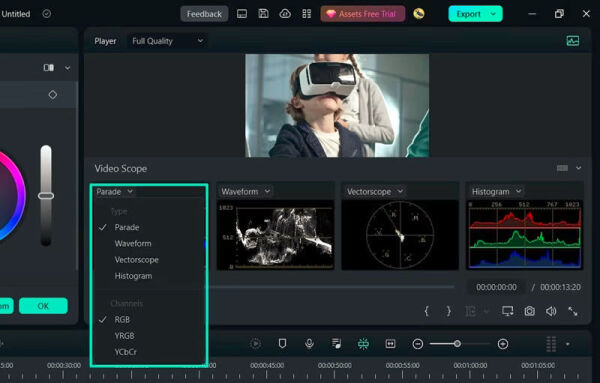Save the project with the floppy disk icon
This screenshot has width=600, height=383.
263,14
